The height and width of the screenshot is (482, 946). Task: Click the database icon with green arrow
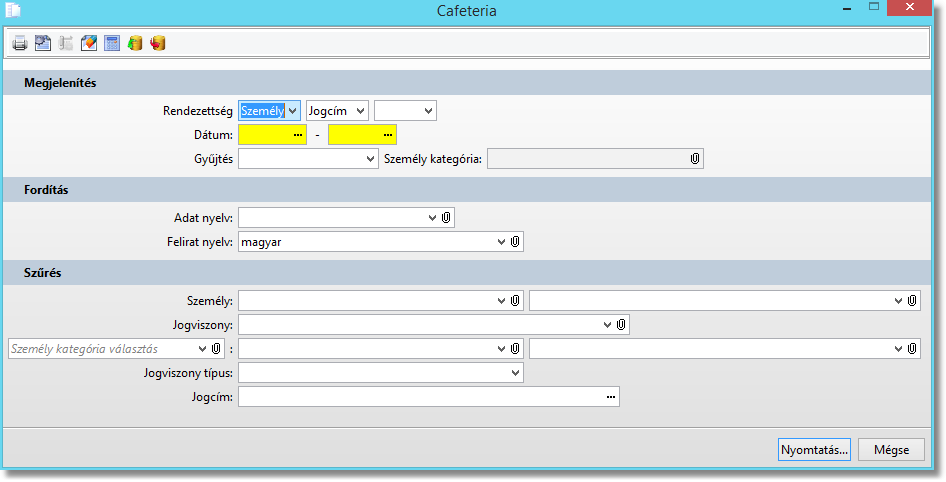pos(135,43)
